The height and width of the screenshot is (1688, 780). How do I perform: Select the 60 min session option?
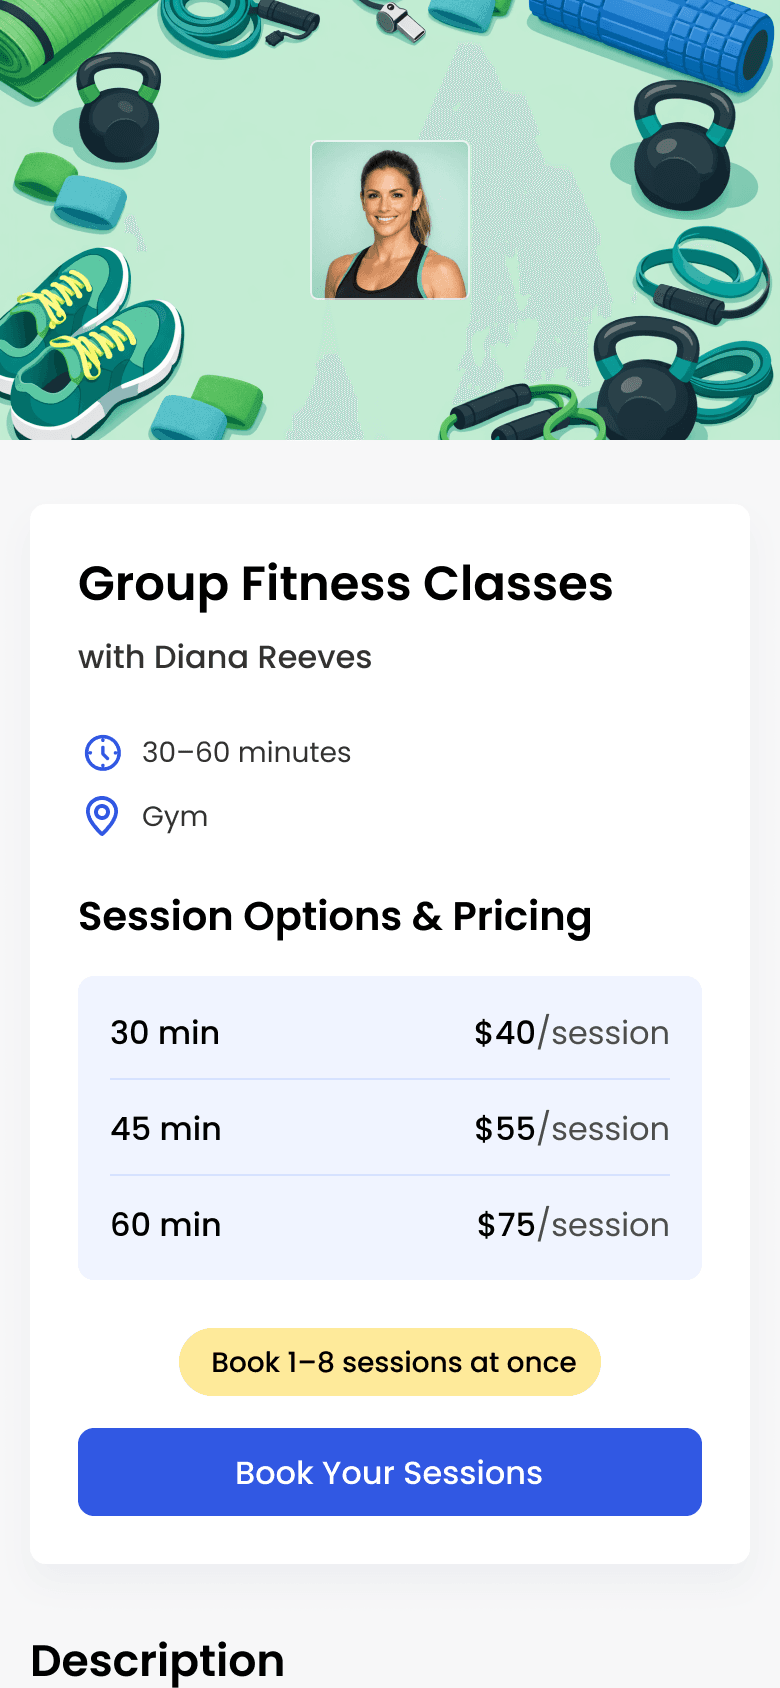pyautogui.click(x=166, y=1224)
